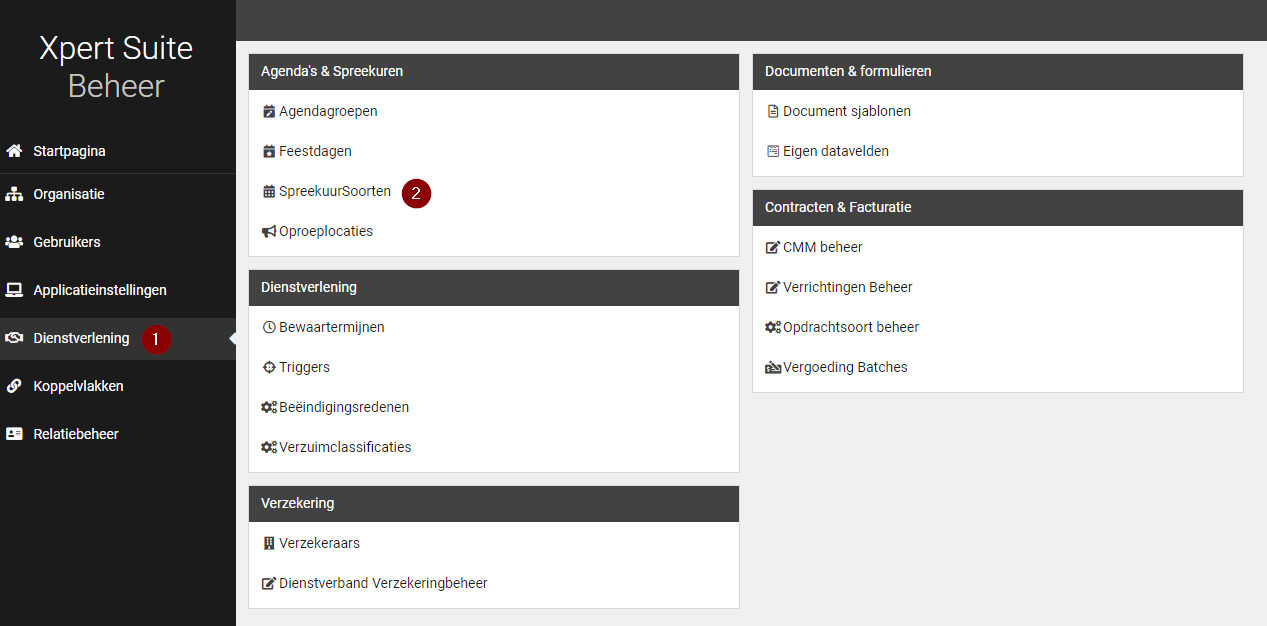This screenshot has width=1267, height=626.
Task: Click the laptop icon for Applicatieinstellingen
Action: tap(14, 290)
